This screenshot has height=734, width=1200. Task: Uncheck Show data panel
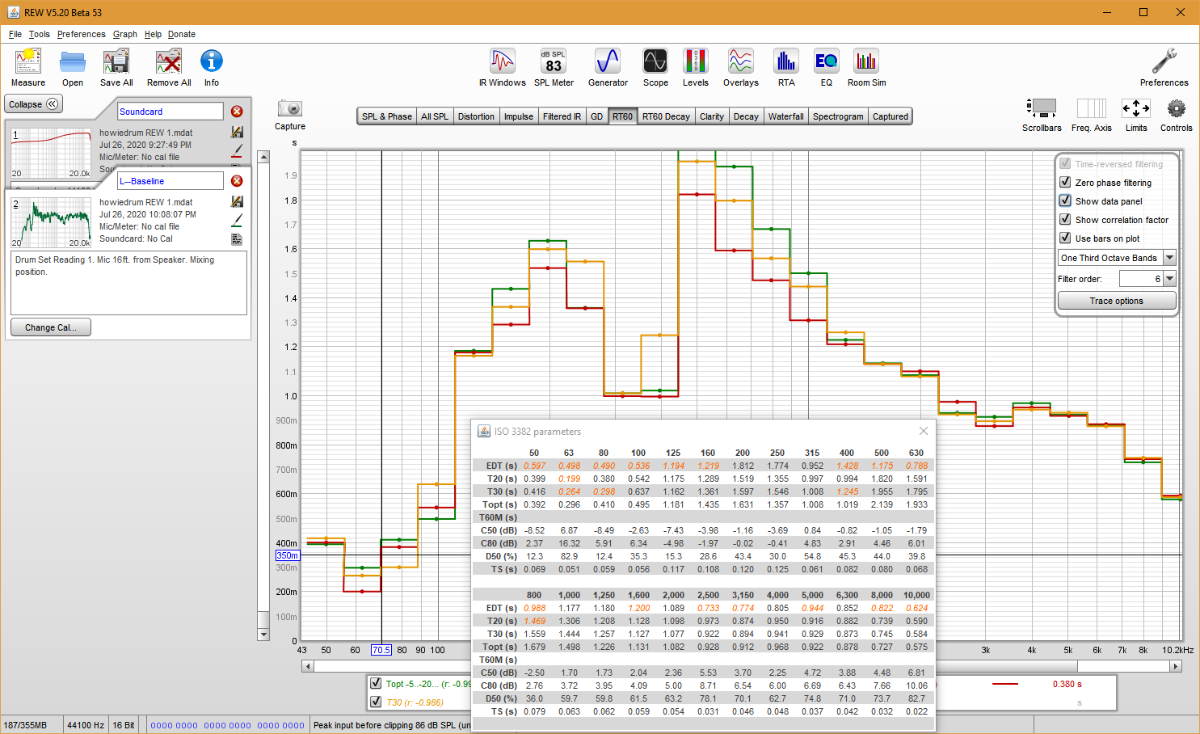pyautogui.click(x=1066, y=201)
